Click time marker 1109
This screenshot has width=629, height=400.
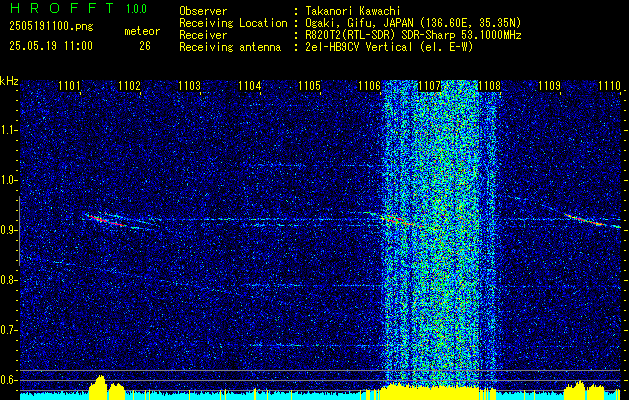[550, 85]
